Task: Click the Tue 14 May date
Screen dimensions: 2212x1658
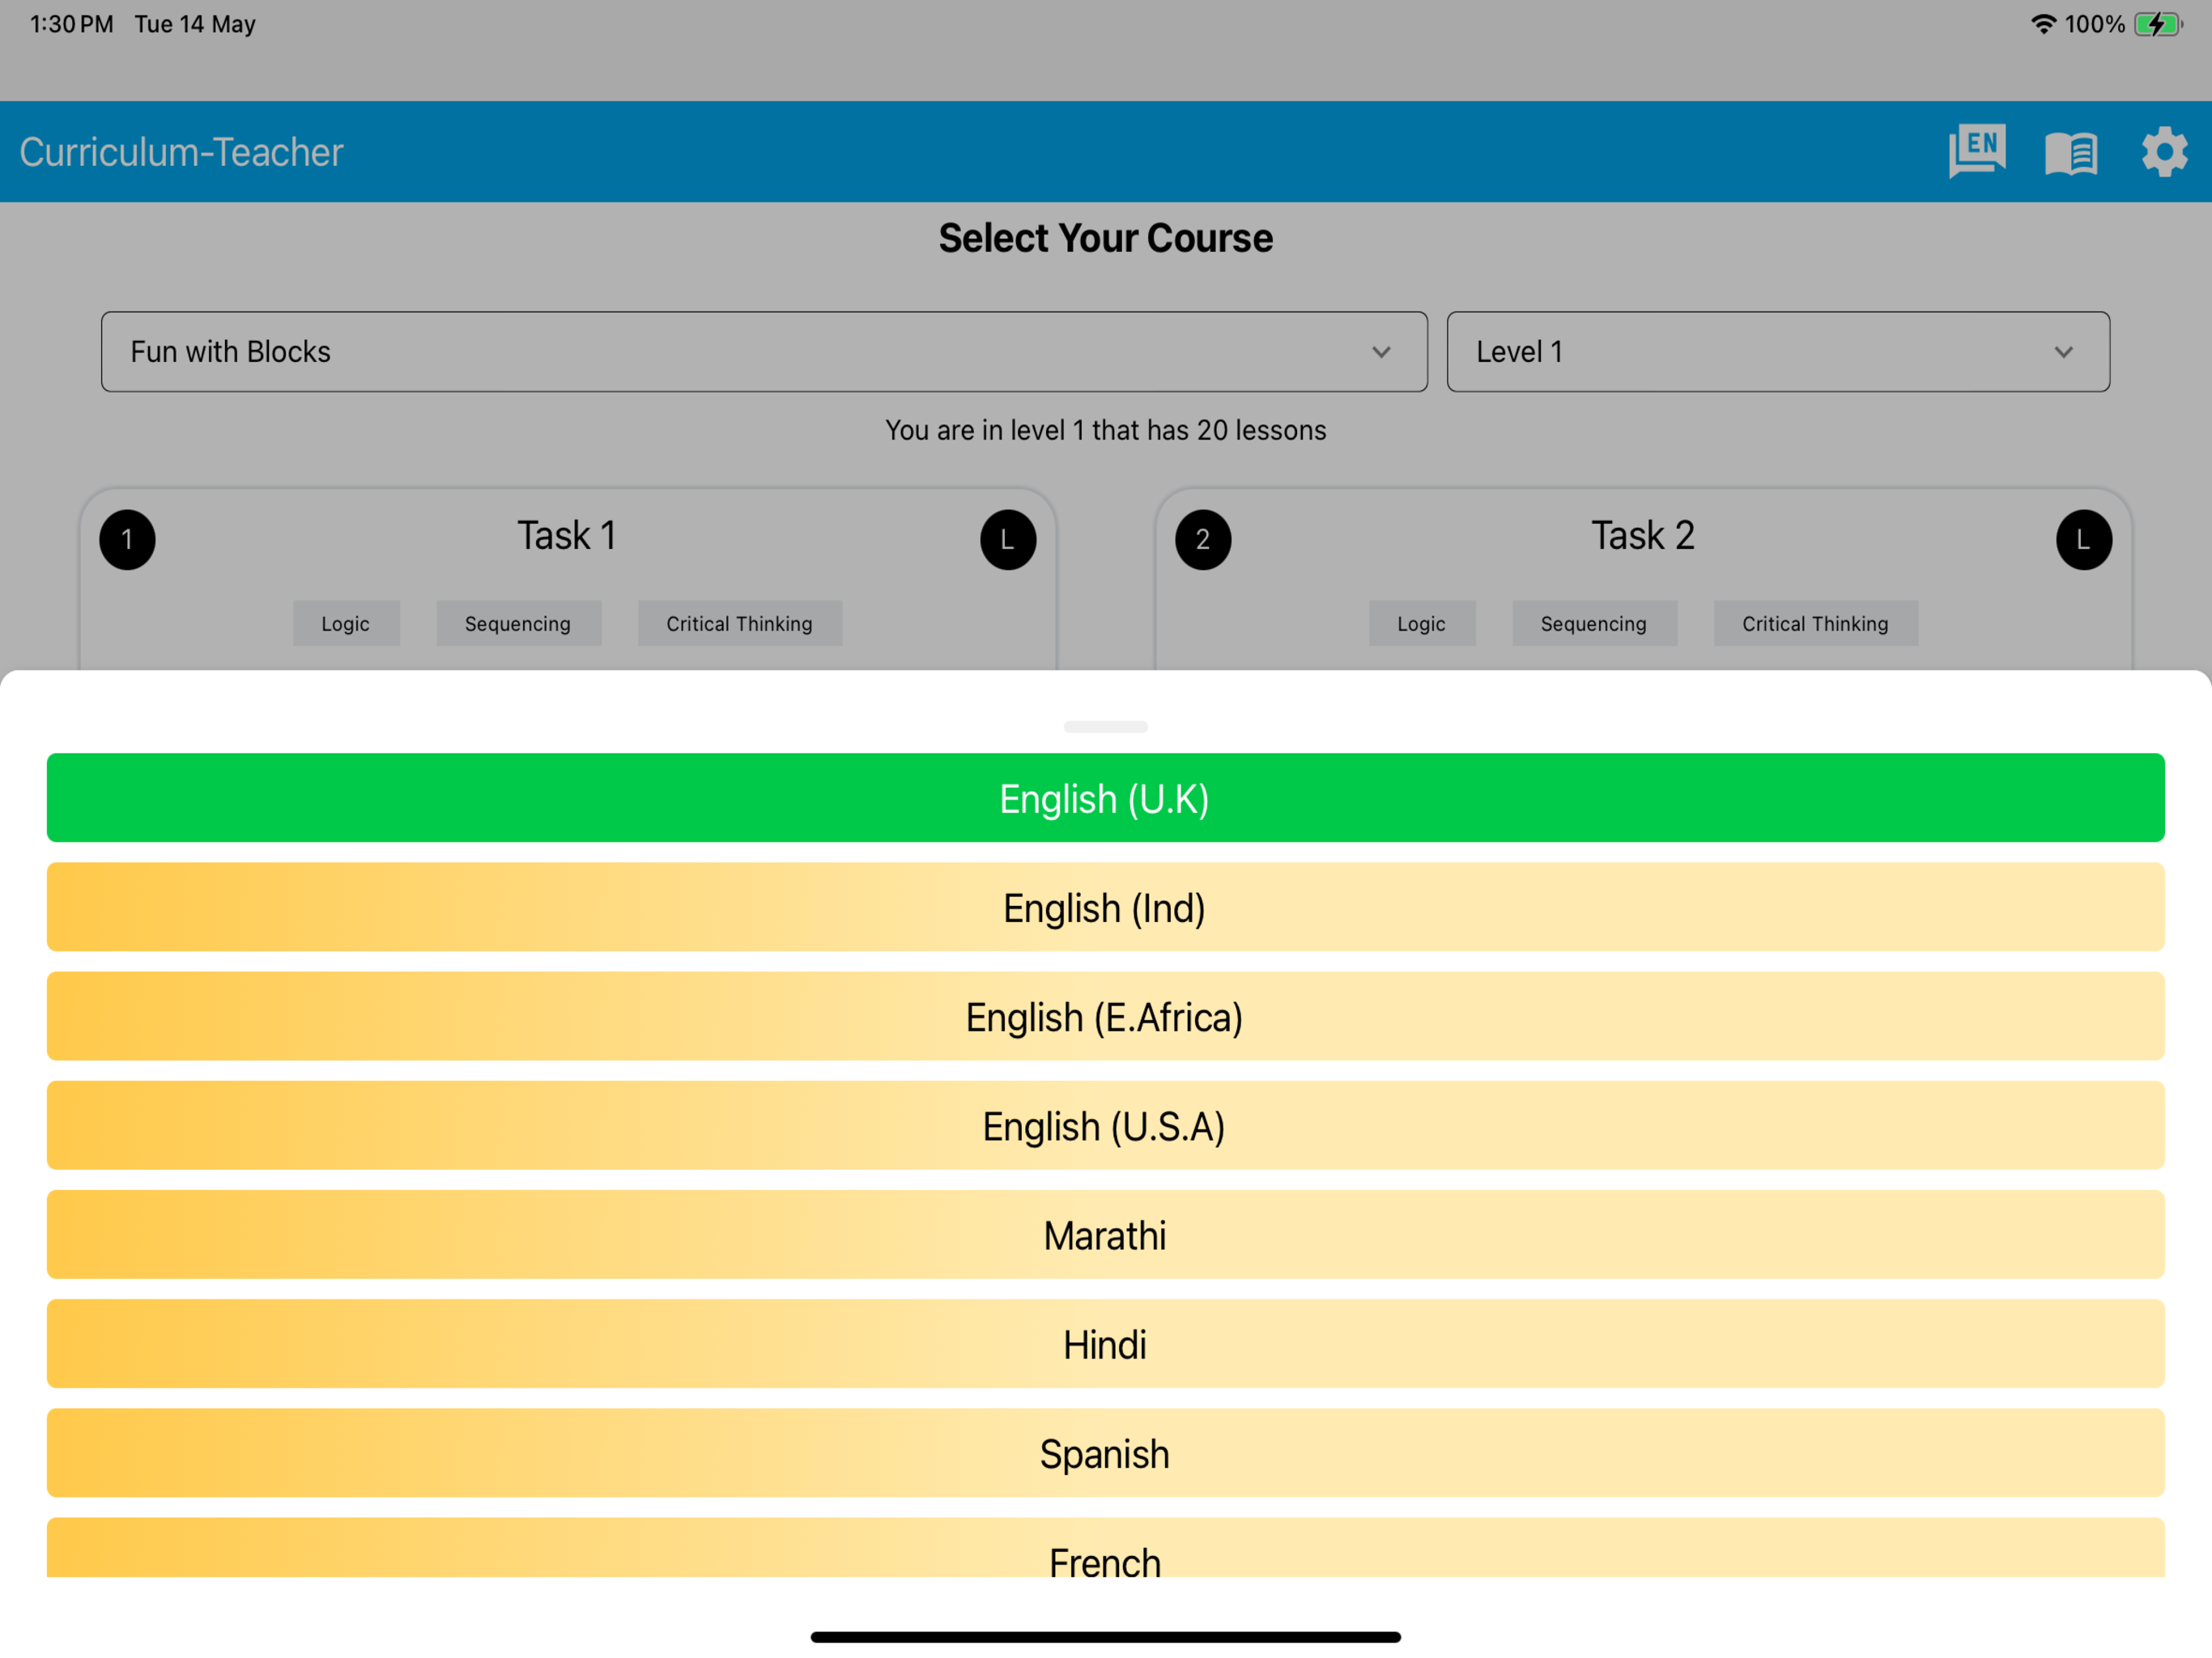Action: (195, 24)
